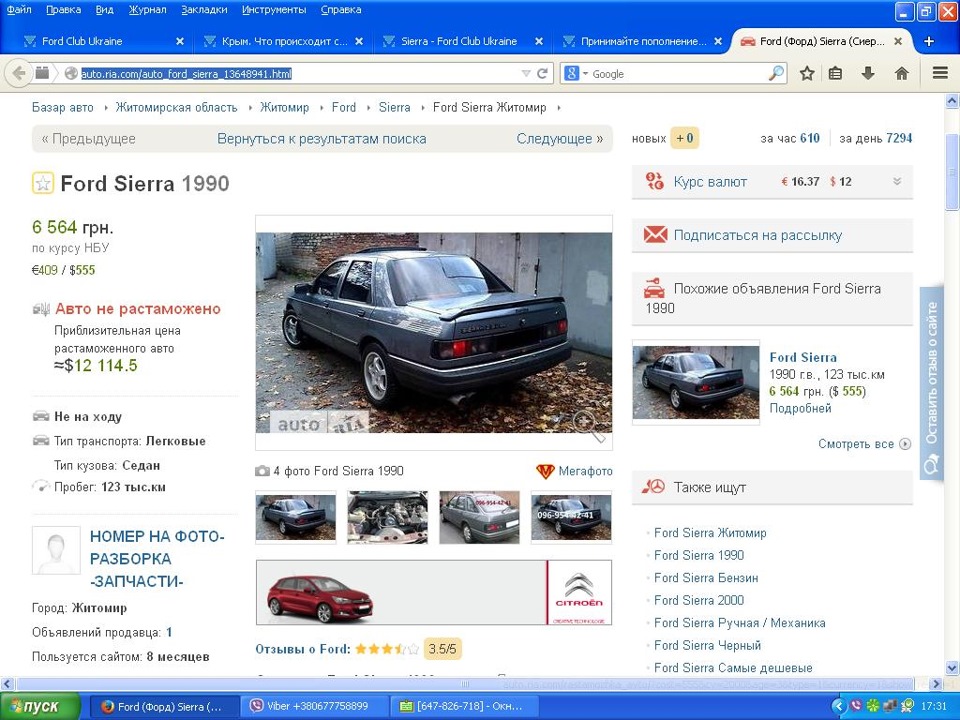
Task: Click in the Google search field
Action: coord(678,73)
